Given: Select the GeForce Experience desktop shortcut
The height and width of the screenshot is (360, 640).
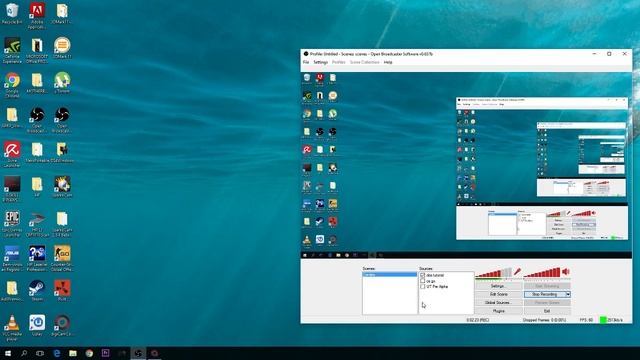Looking at the screenshot, I should (x=12, y=50).
